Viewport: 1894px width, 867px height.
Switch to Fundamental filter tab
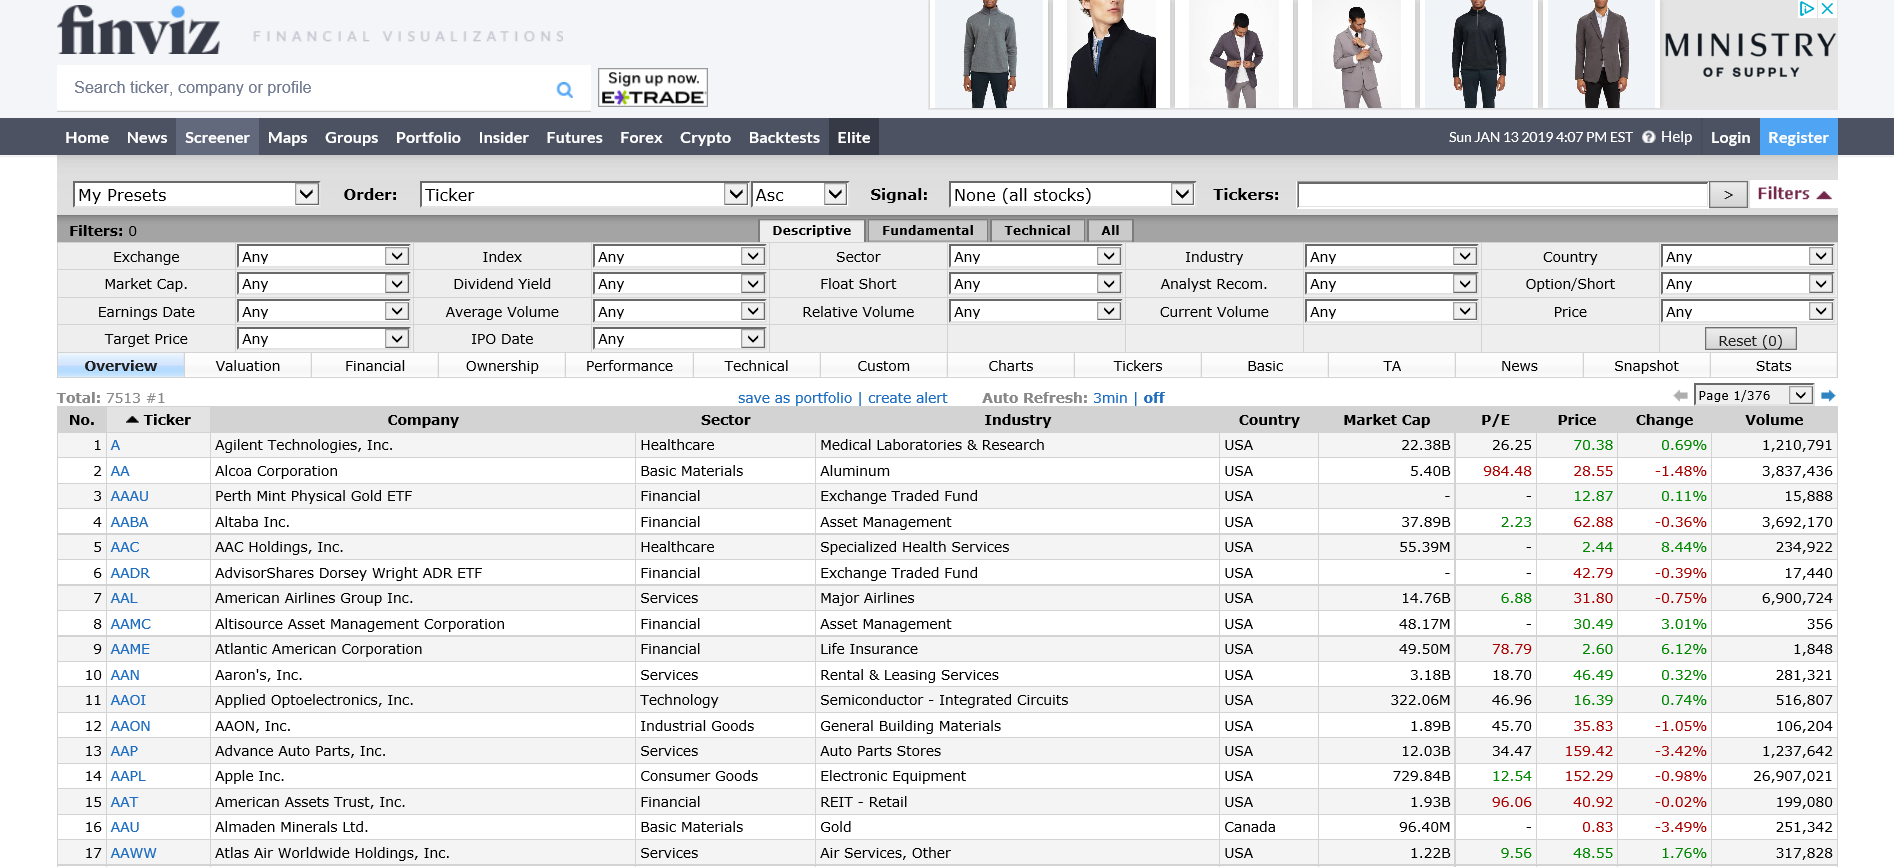coord(928,230)
